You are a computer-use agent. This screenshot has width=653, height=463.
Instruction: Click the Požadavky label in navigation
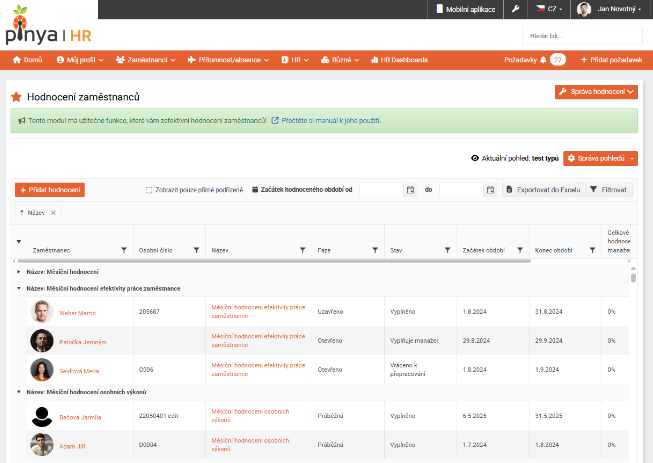521,60
